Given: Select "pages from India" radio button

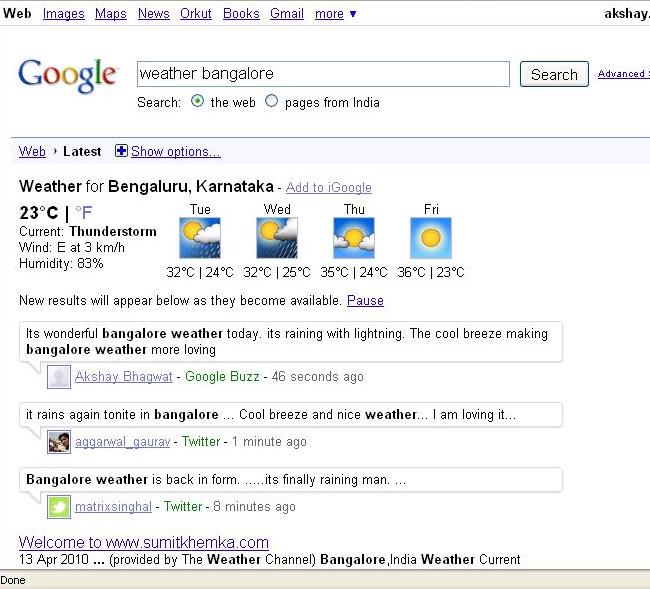Looking at the screenshot, I should point(271,101).
